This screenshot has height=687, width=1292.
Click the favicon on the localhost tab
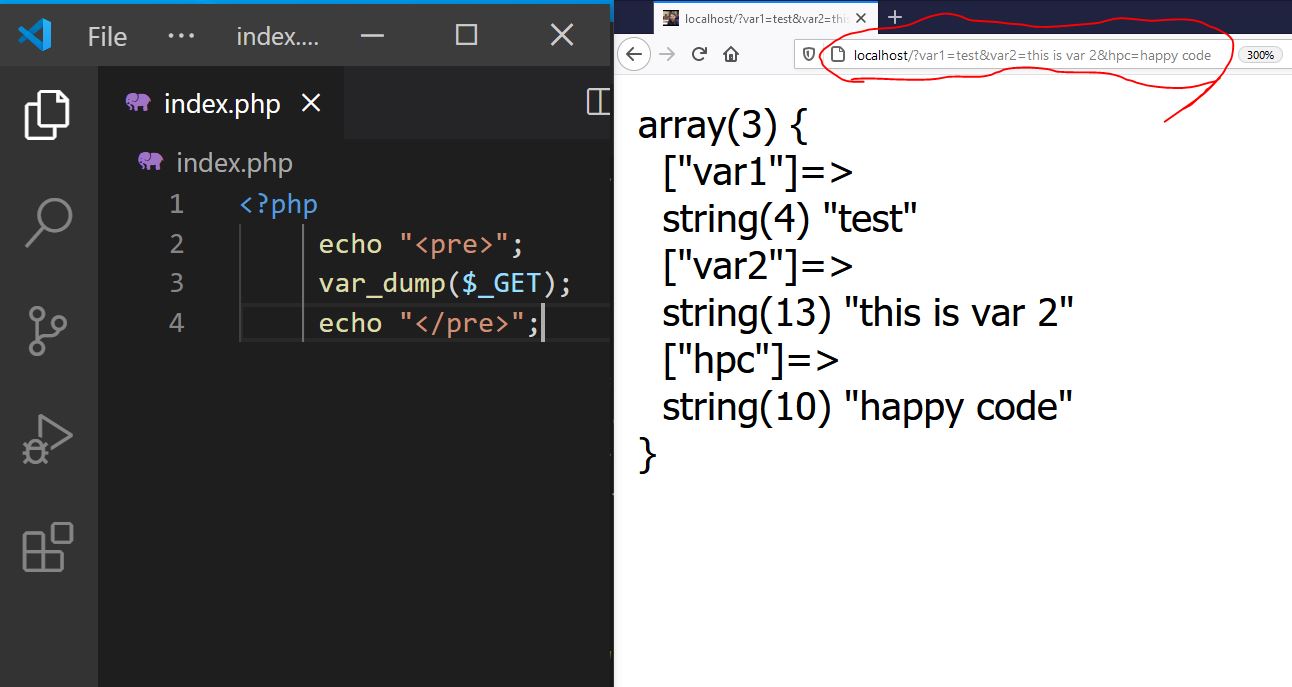click(671, 18)
